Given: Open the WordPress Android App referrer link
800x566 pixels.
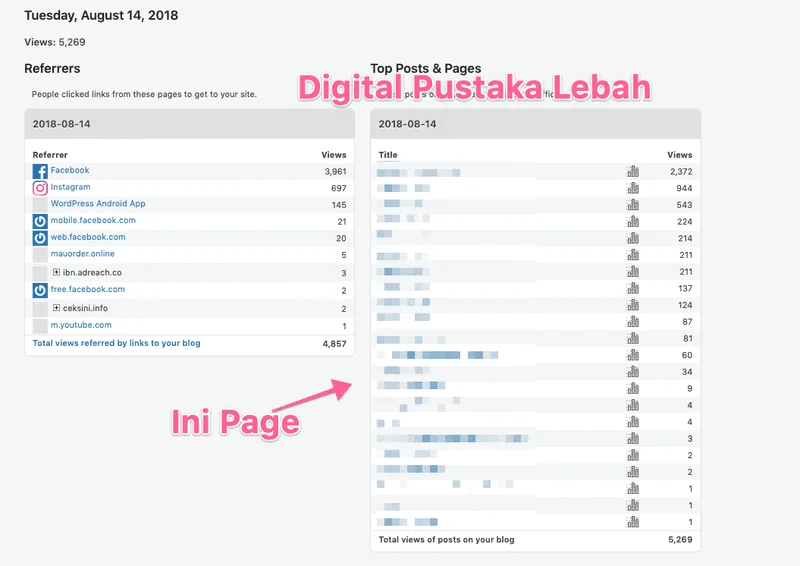Looking at the screenshot, I should click(98, 203).
